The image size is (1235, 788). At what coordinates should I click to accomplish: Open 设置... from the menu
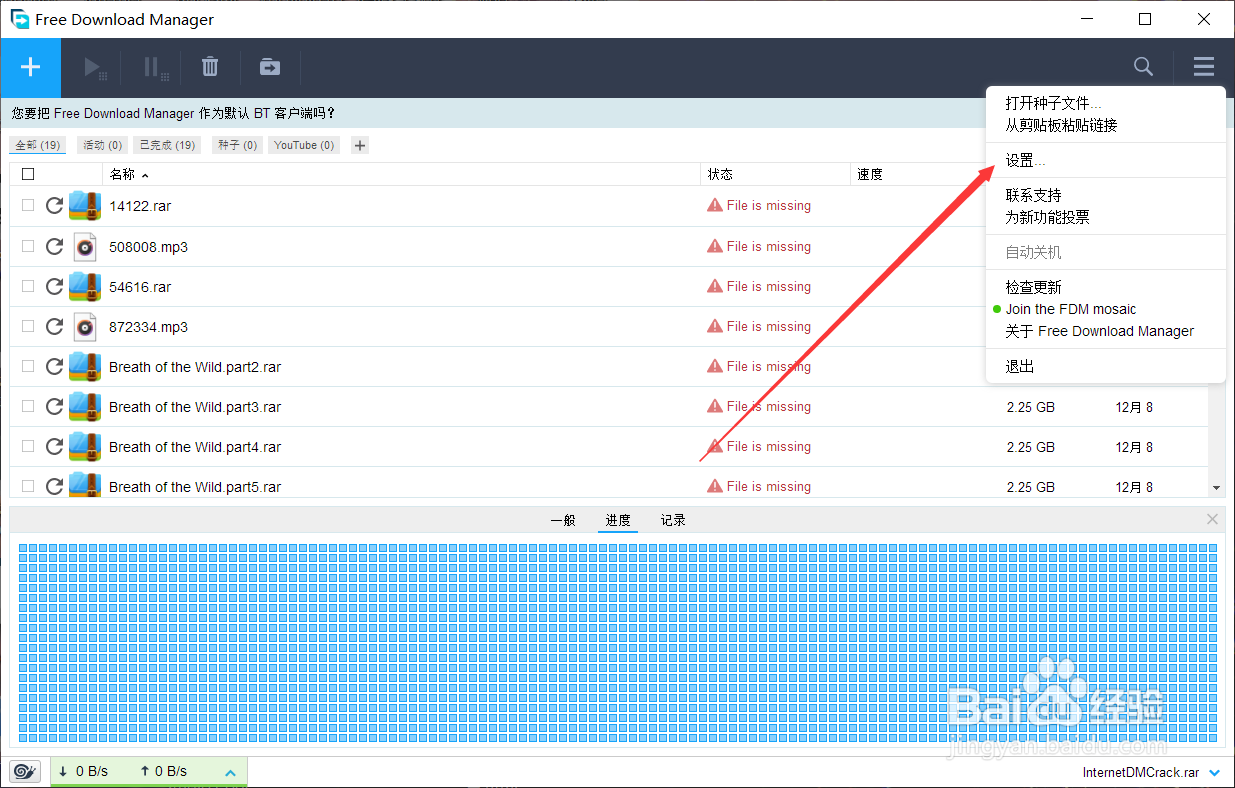[1026, 160]
